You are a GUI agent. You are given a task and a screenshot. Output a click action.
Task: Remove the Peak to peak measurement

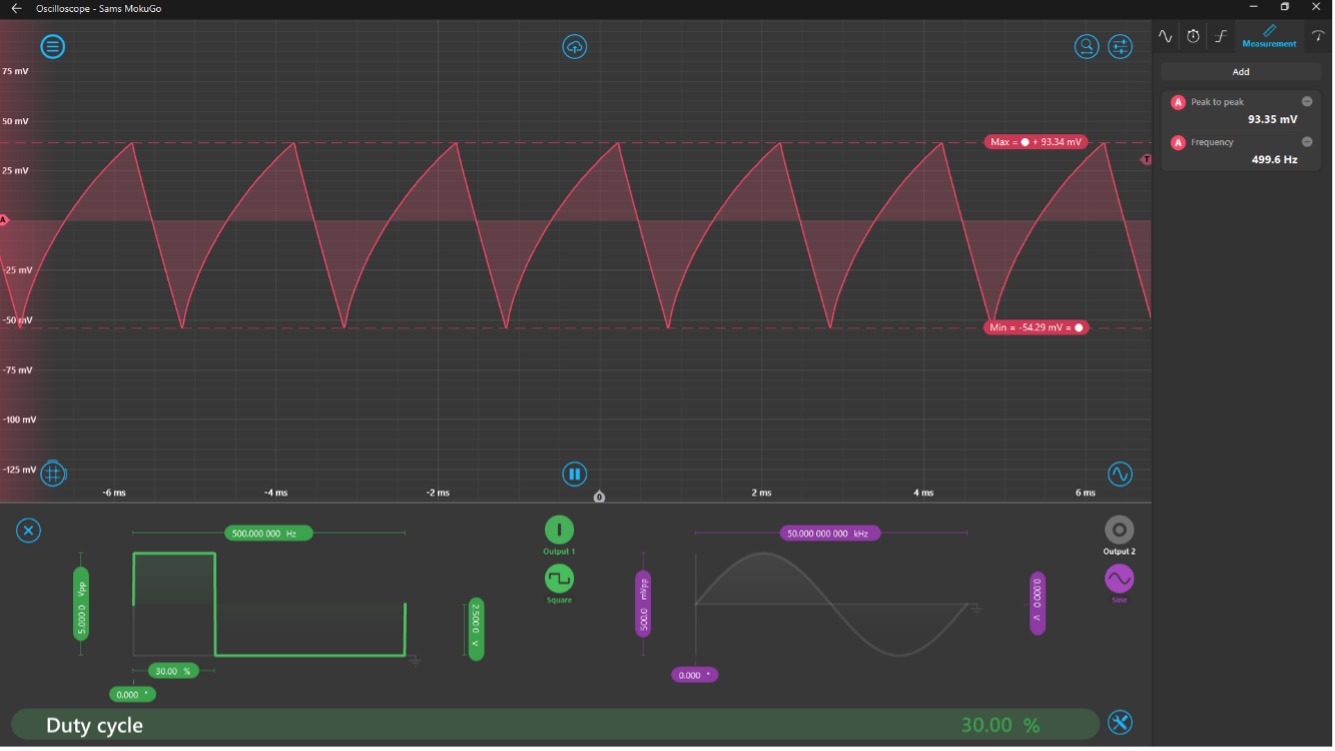pyautogui.click(x=1307, y=102)
